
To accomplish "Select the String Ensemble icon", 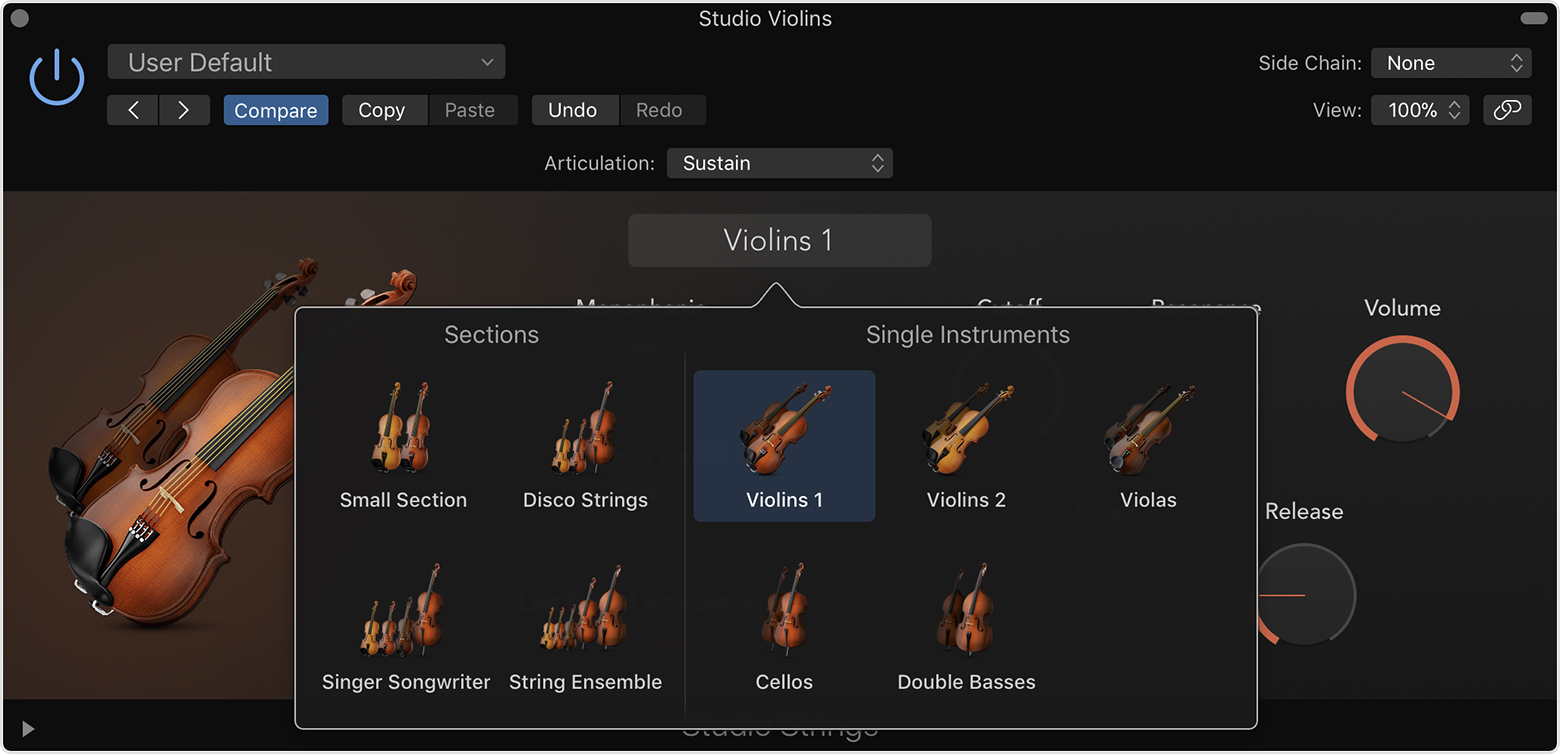I will pyautogui.click(x=585, y=610).
